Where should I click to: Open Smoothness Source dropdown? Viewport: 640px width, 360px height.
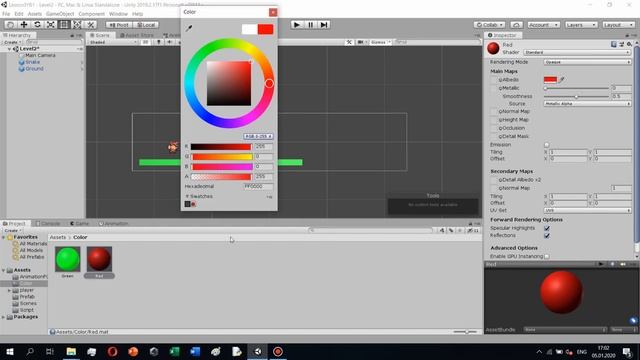tap(587, 104)
